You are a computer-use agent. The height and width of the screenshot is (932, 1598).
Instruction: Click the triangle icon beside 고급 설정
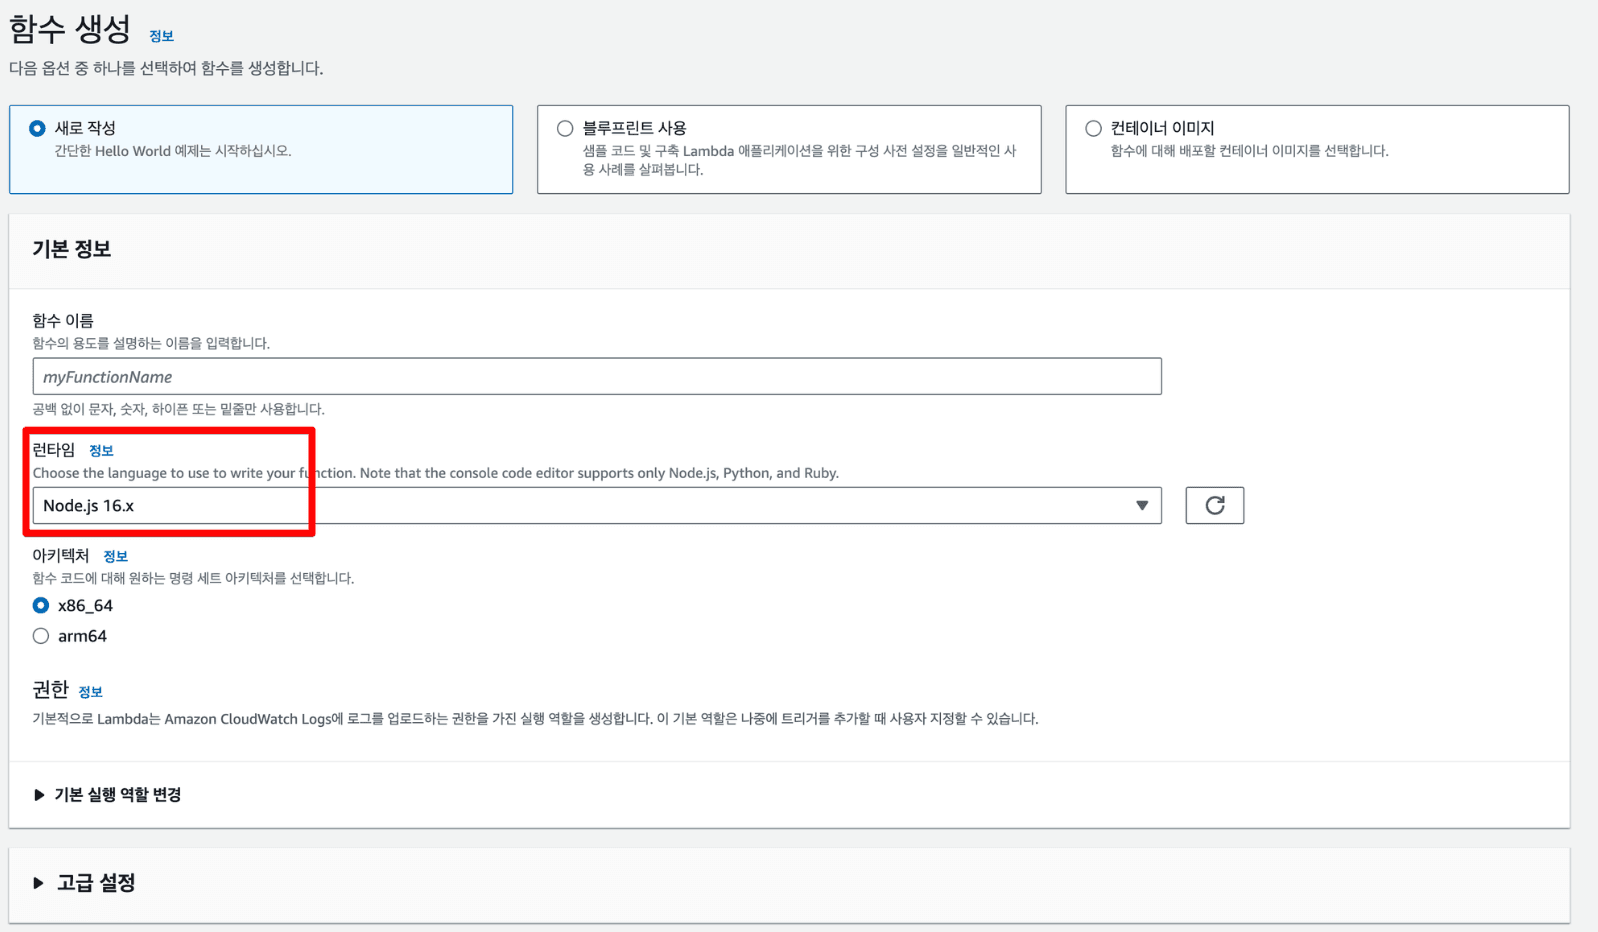[38, 883]
